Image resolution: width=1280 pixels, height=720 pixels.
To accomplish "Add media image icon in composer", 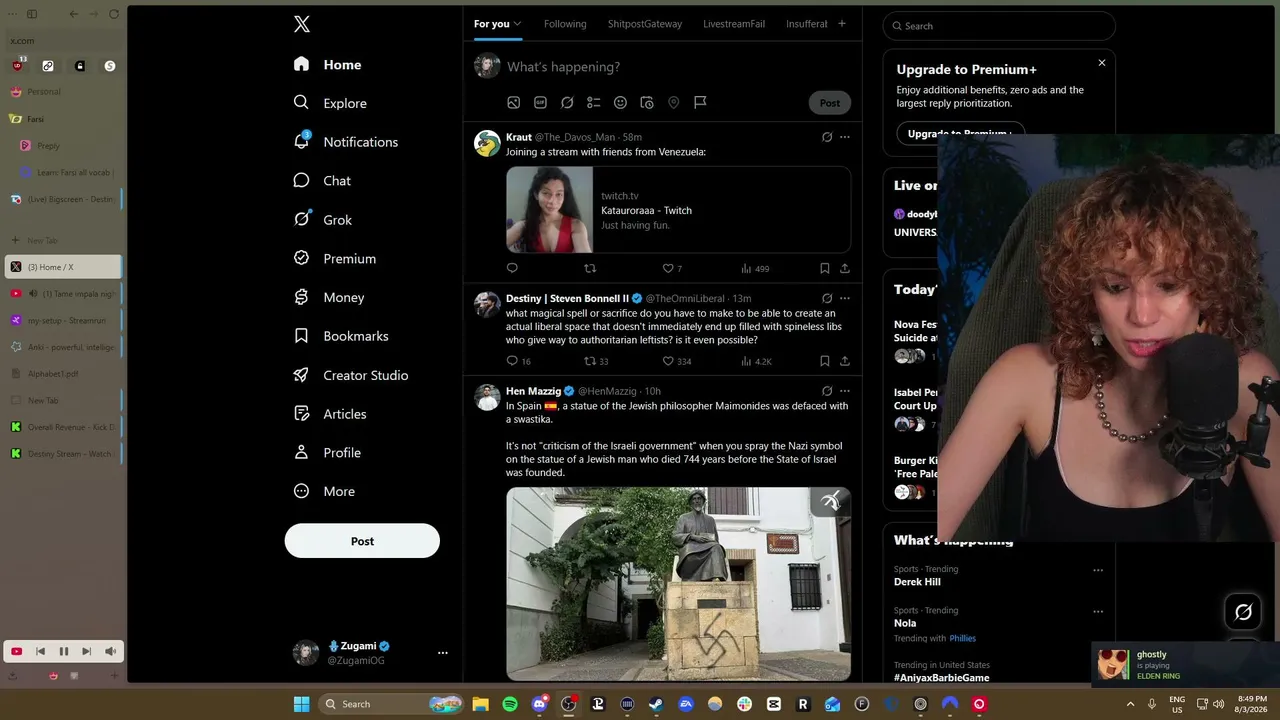I will click(513, 102).
